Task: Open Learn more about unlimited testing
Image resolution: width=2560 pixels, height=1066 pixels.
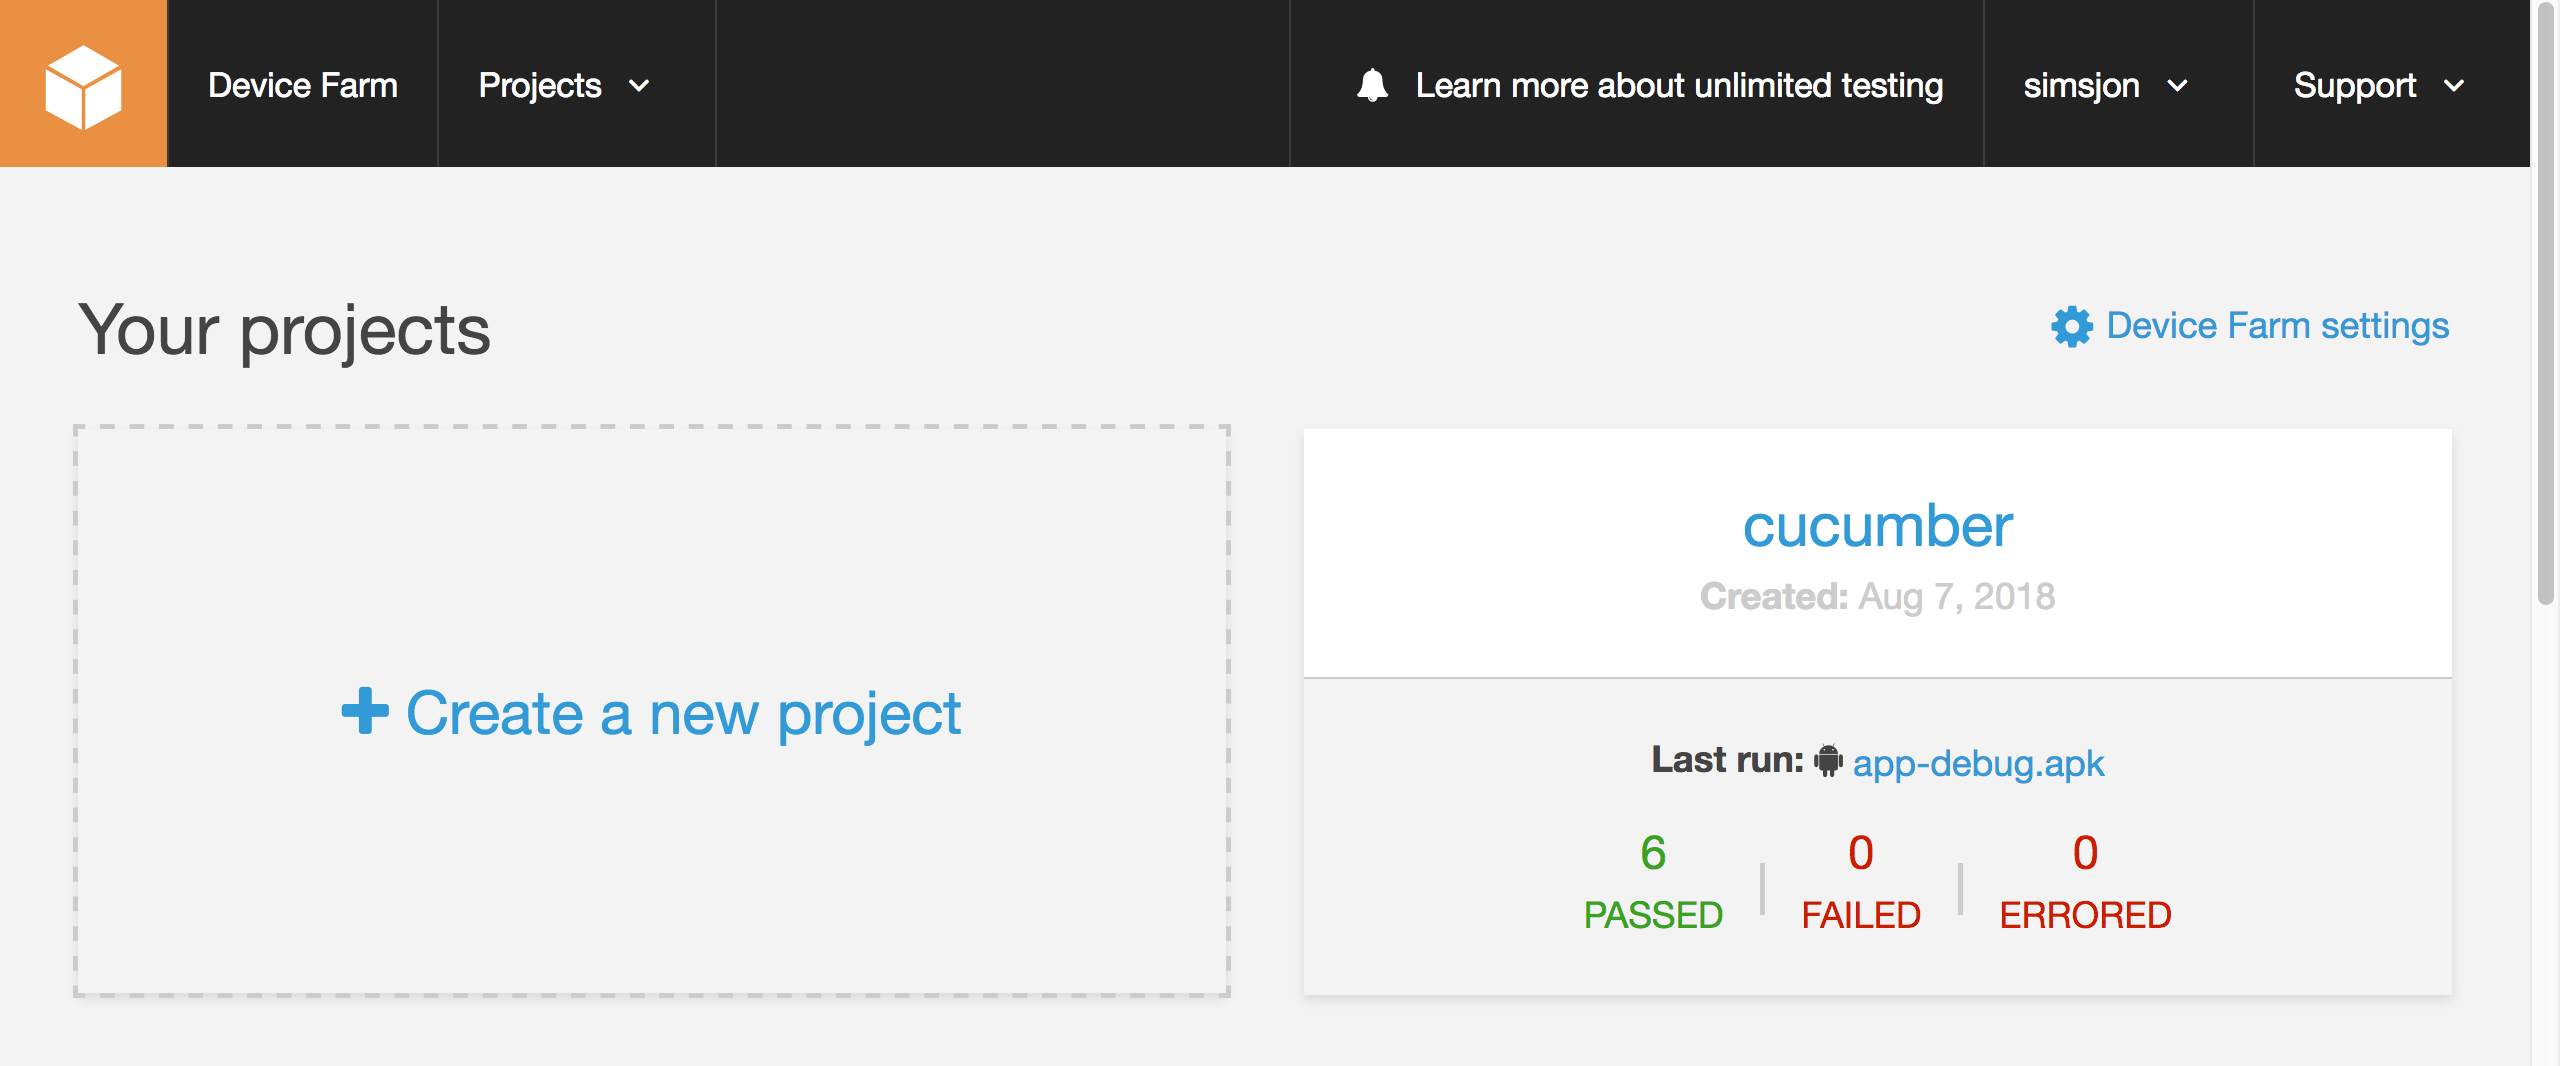Action: [x=1679, y=86]
